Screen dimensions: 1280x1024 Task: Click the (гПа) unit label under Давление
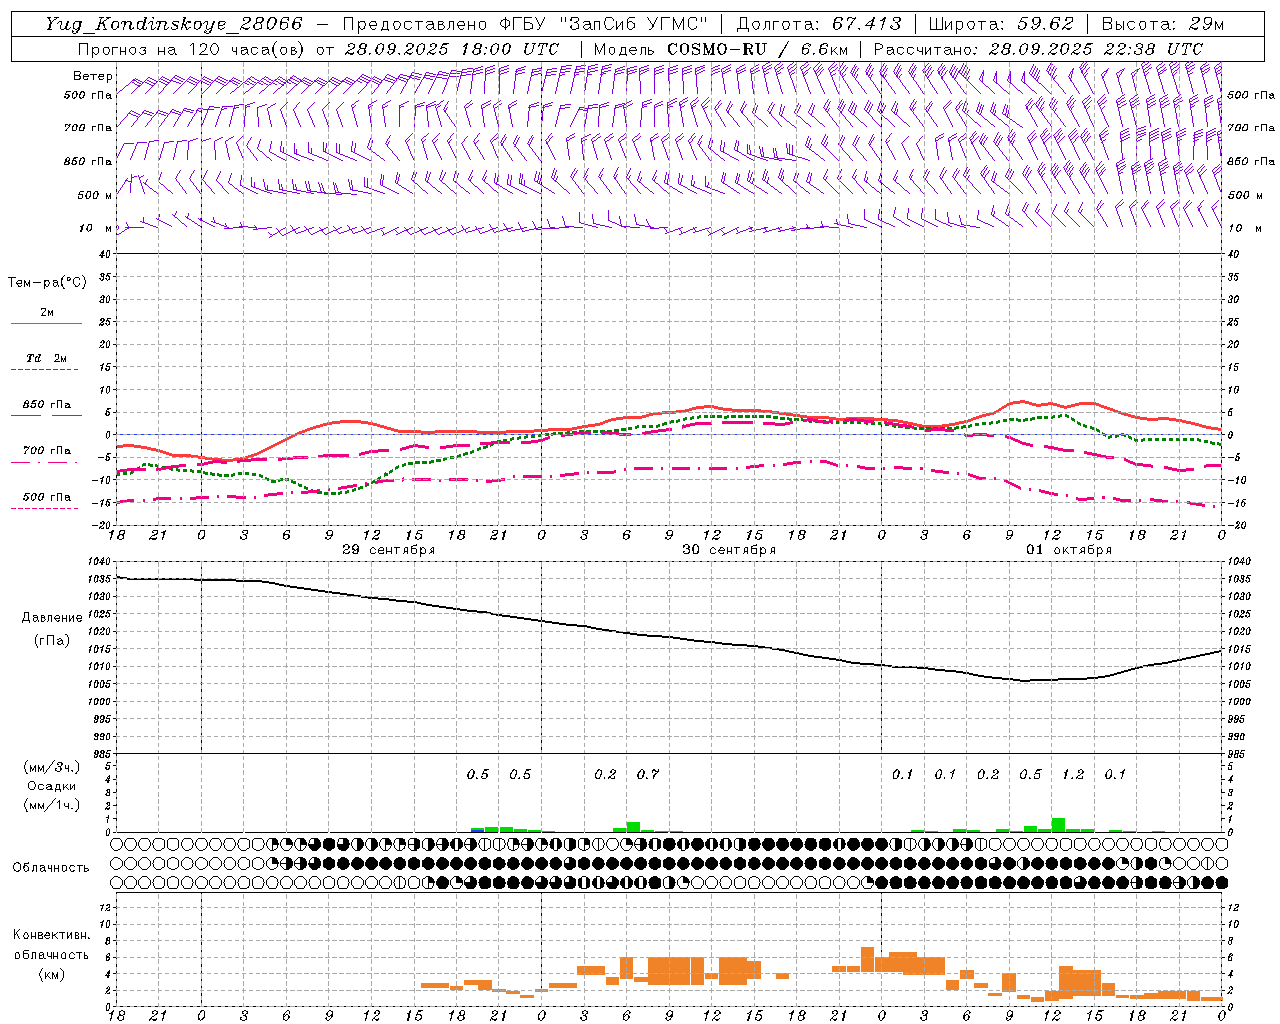tap(51, 640)
